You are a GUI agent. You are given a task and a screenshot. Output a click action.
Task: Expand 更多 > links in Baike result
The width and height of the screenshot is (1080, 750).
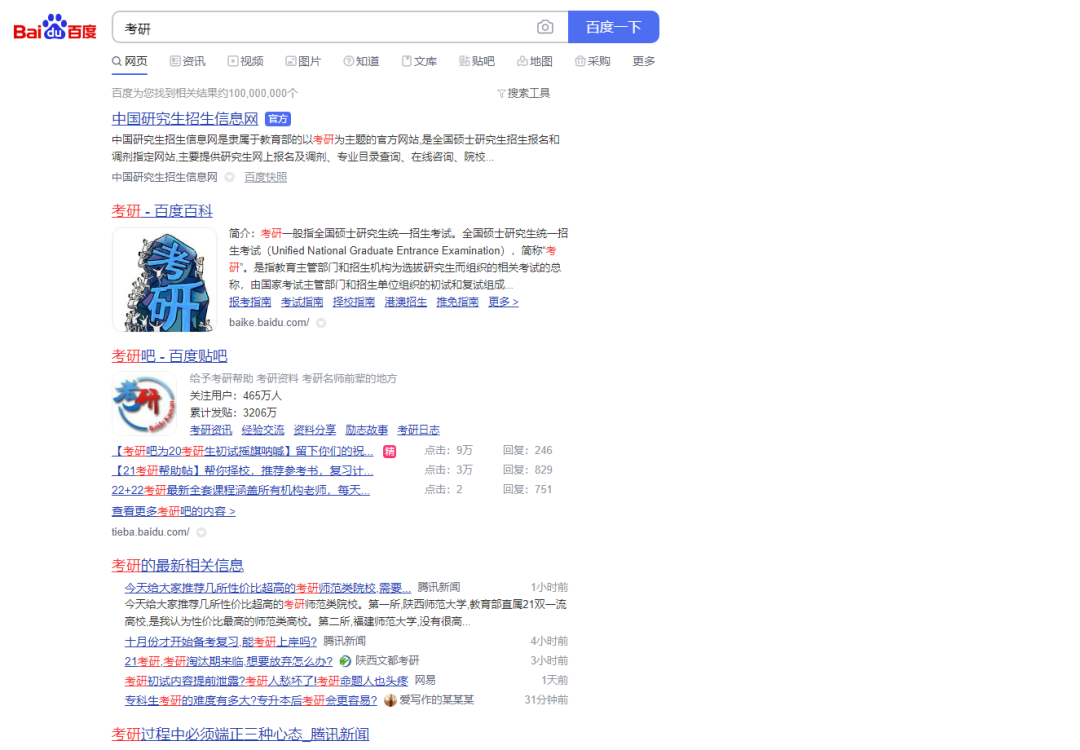pyautogui.click(x=503, y=302)
